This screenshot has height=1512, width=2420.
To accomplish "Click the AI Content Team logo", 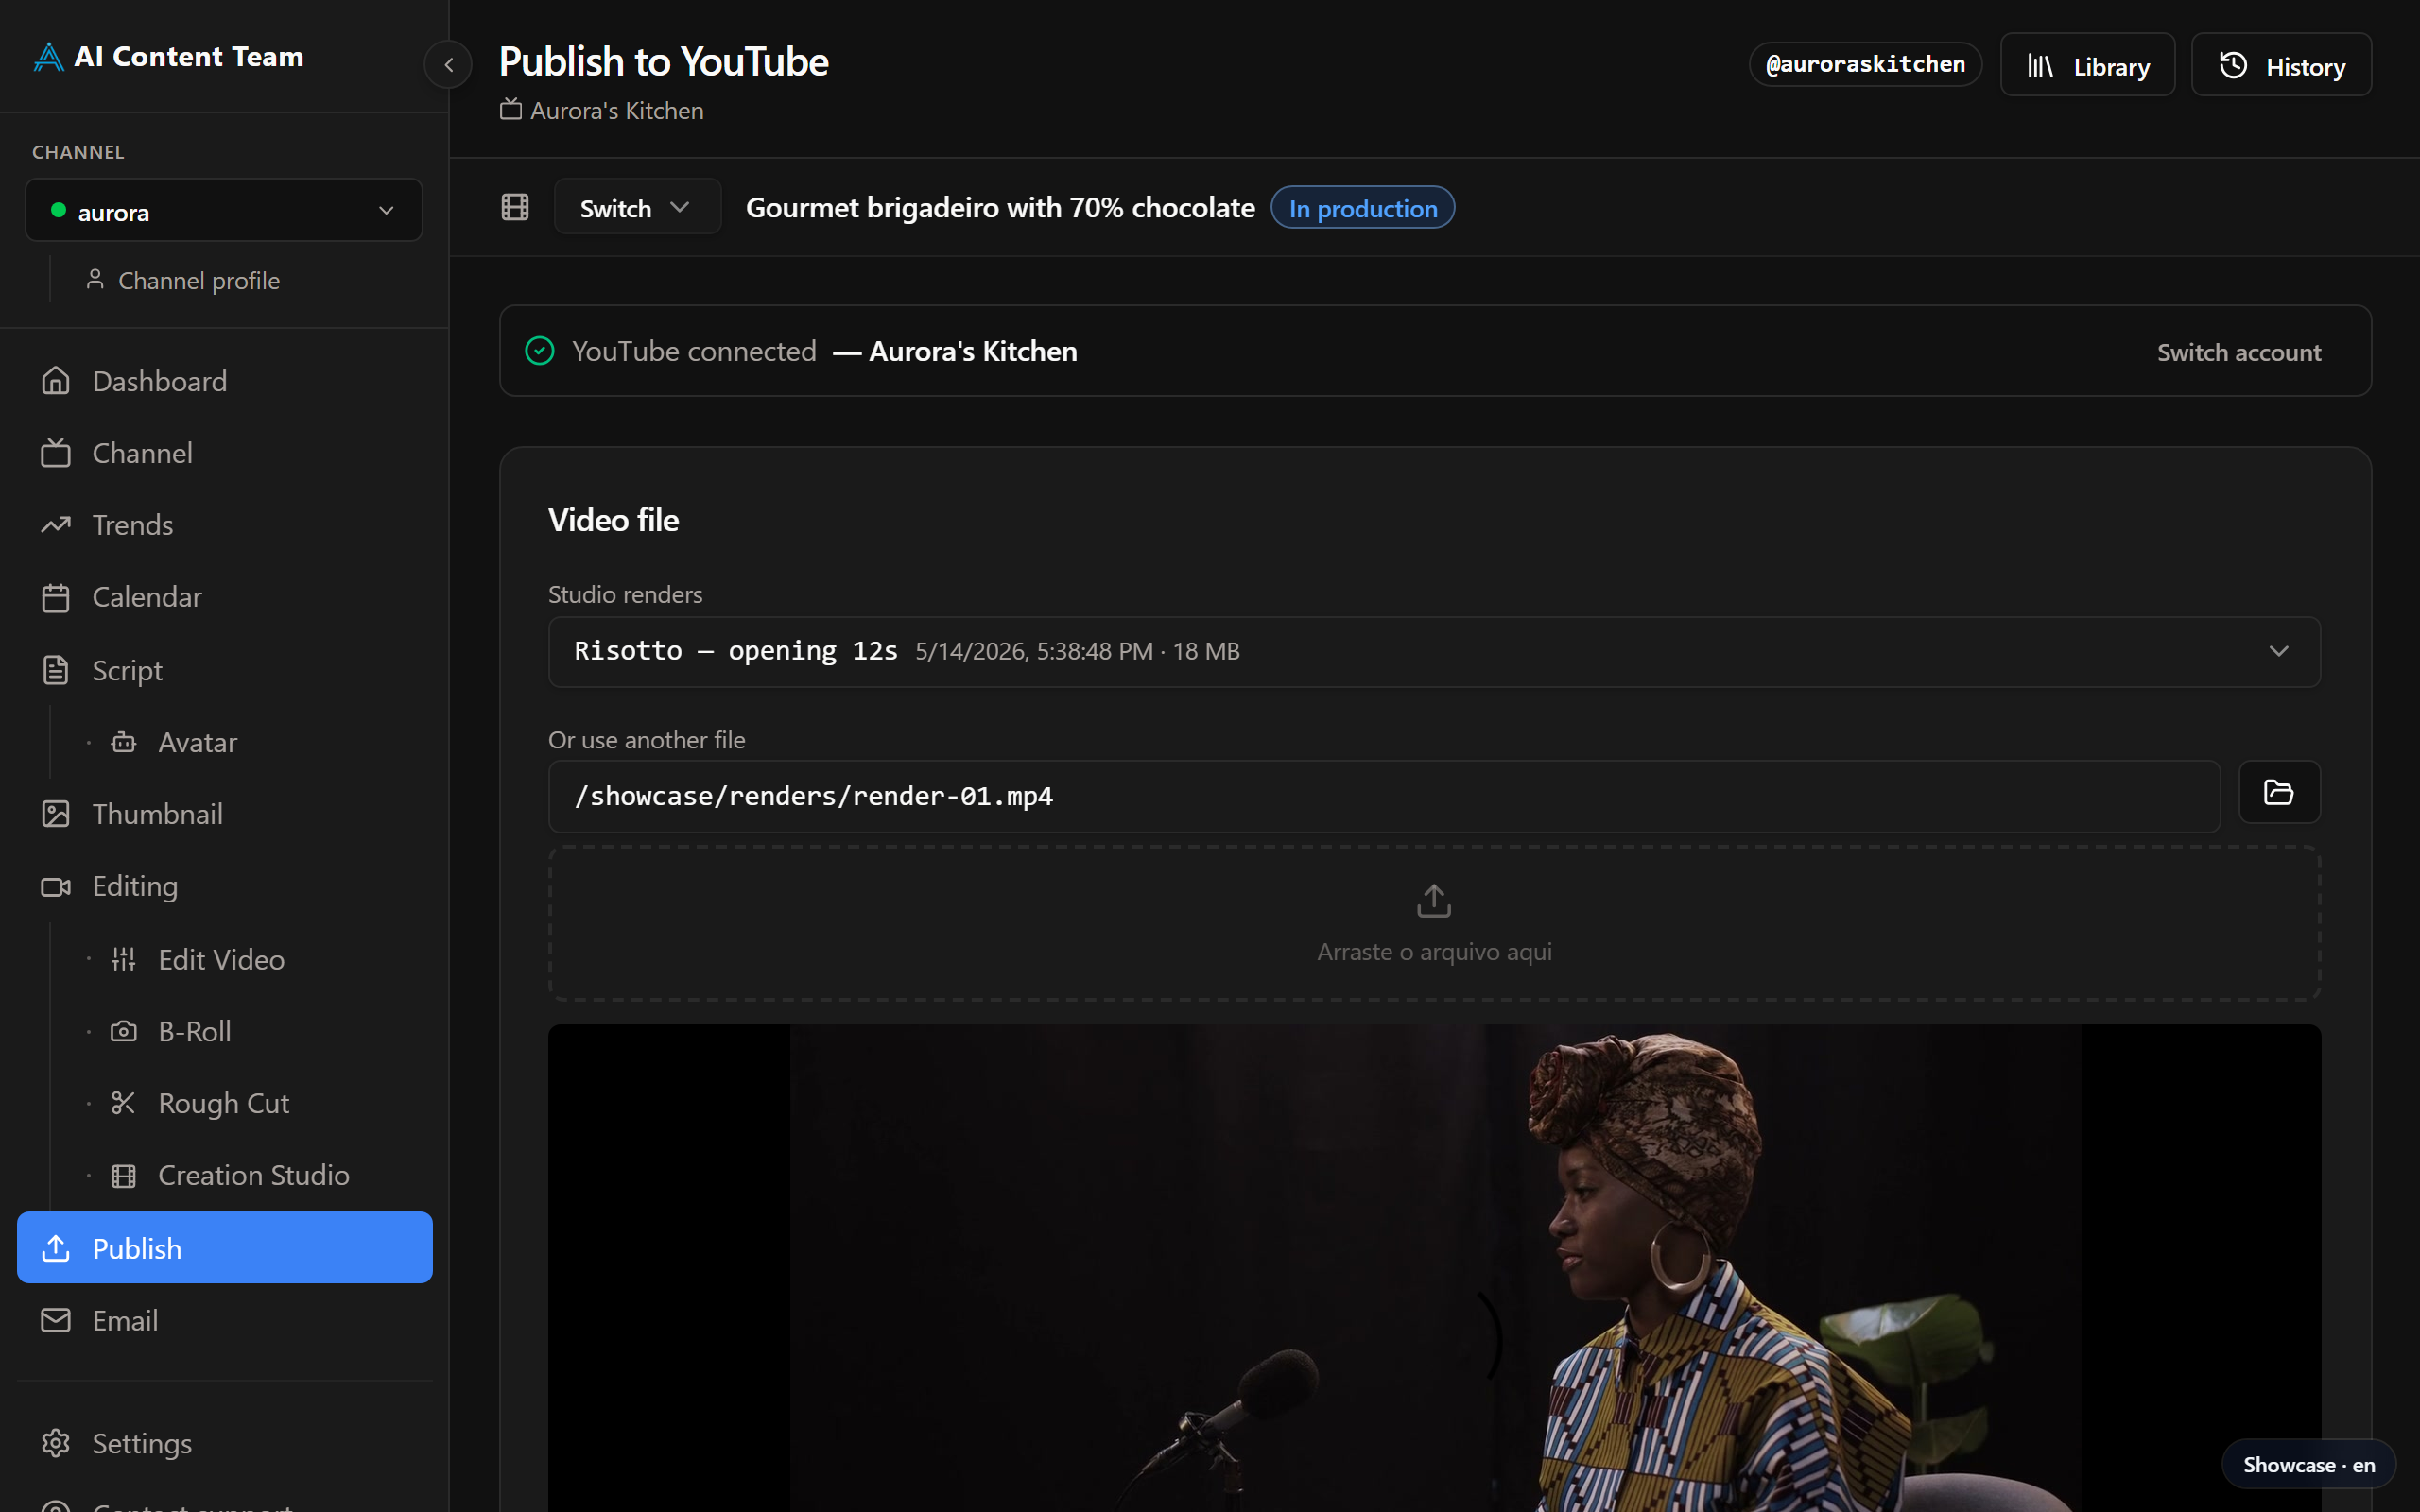I will tap(168, 57).
